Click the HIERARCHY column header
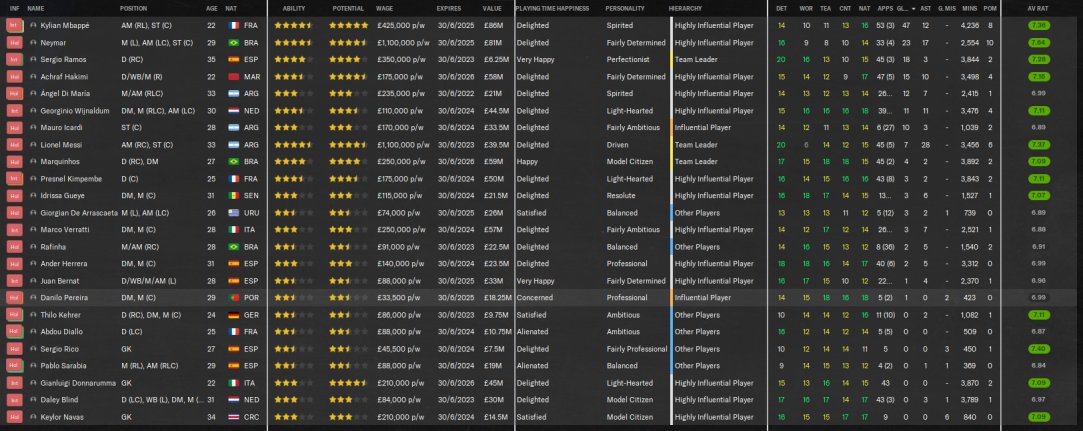The height and width of the screenshot is (431, 1083). click(x=685, y=8)
